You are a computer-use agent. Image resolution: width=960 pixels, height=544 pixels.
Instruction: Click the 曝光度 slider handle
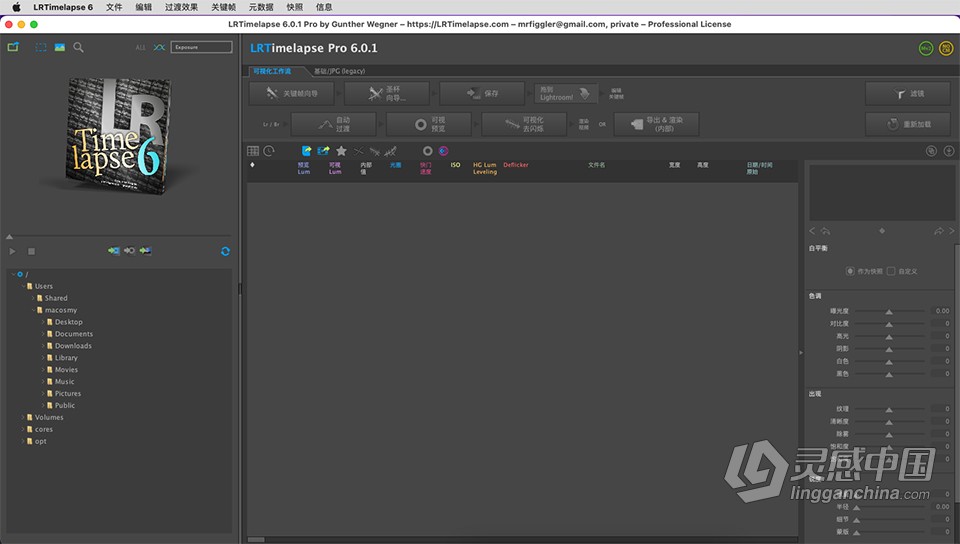(x=889, y=312)
